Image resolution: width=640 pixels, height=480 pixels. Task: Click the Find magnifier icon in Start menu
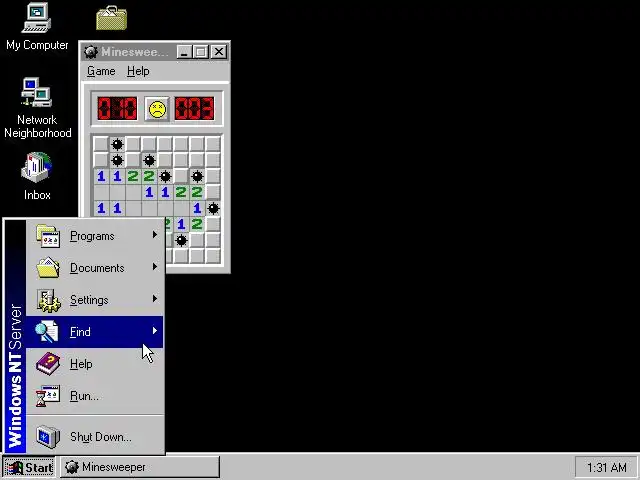click(47, 332)
